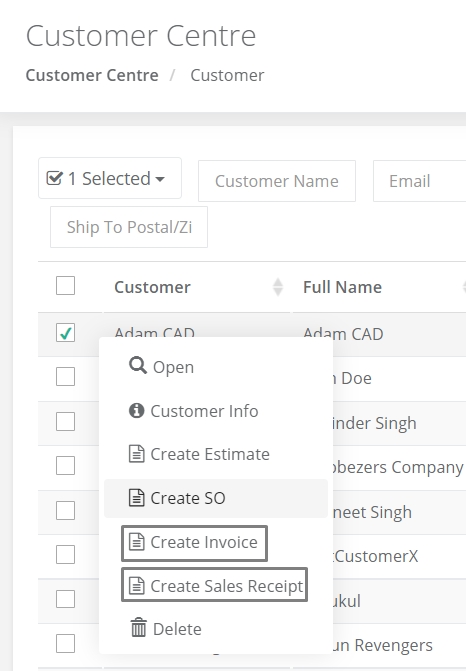
Task: Go to Customer Centre breadcrumb link
Action: point(92,75)
